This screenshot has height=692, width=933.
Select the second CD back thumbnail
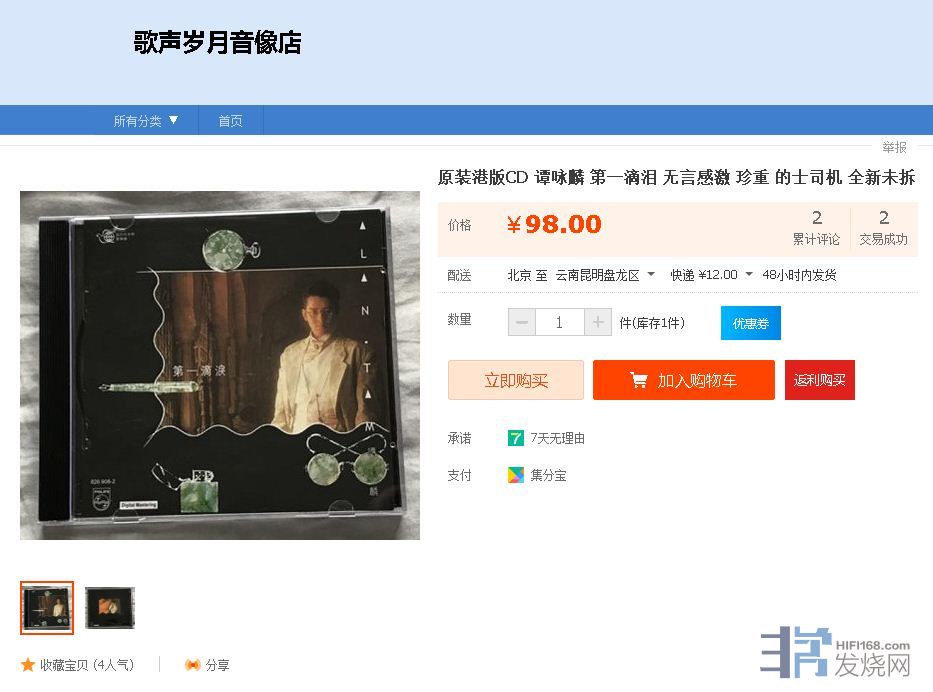(x=109, y=608)
